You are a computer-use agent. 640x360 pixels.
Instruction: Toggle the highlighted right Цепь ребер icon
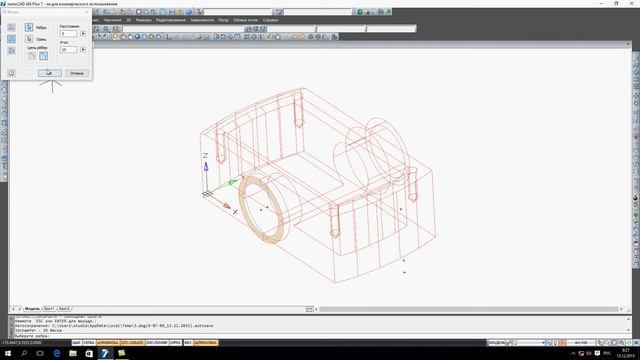pos(44,56)
